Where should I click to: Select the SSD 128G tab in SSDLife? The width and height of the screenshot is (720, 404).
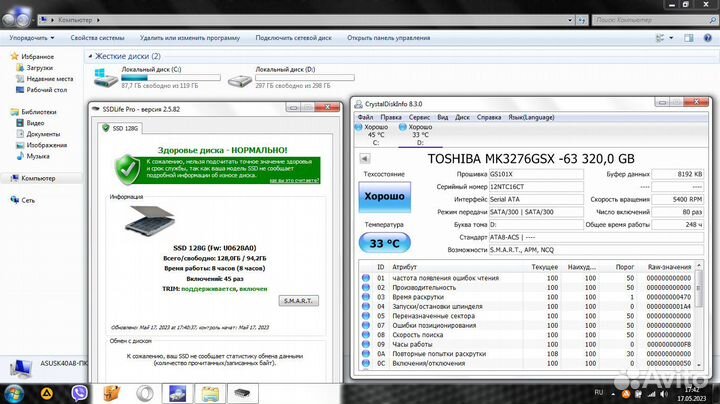pos(120,128)
